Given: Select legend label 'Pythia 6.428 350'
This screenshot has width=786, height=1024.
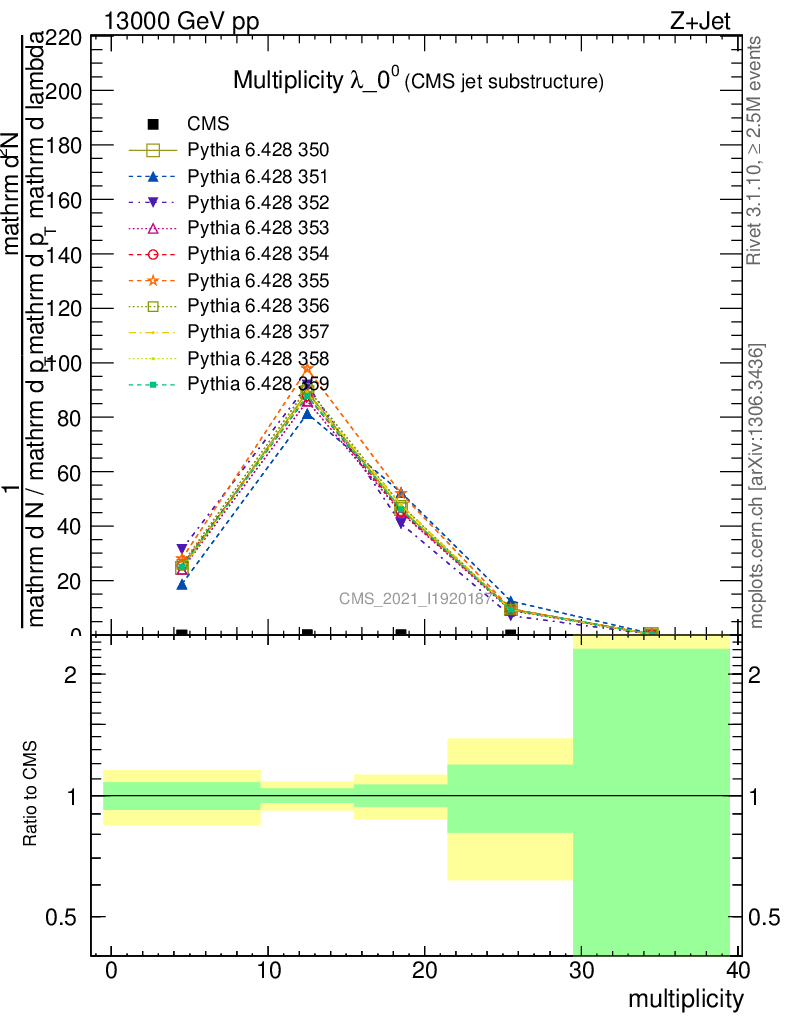Looking at the screenshot, I should (x=258, y=150).
